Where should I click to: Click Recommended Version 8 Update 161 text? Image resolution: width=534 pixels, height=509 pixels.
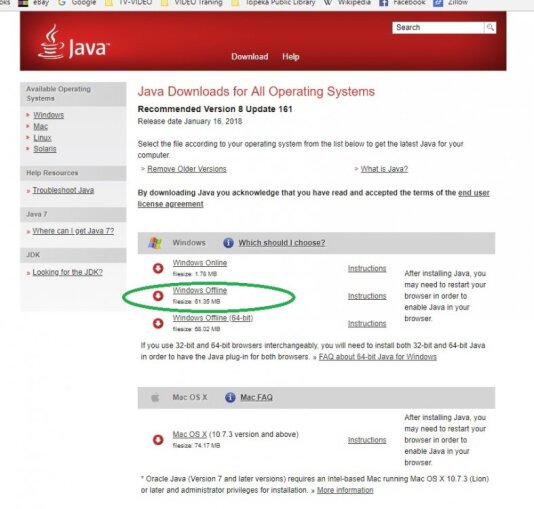click(215, 109)
